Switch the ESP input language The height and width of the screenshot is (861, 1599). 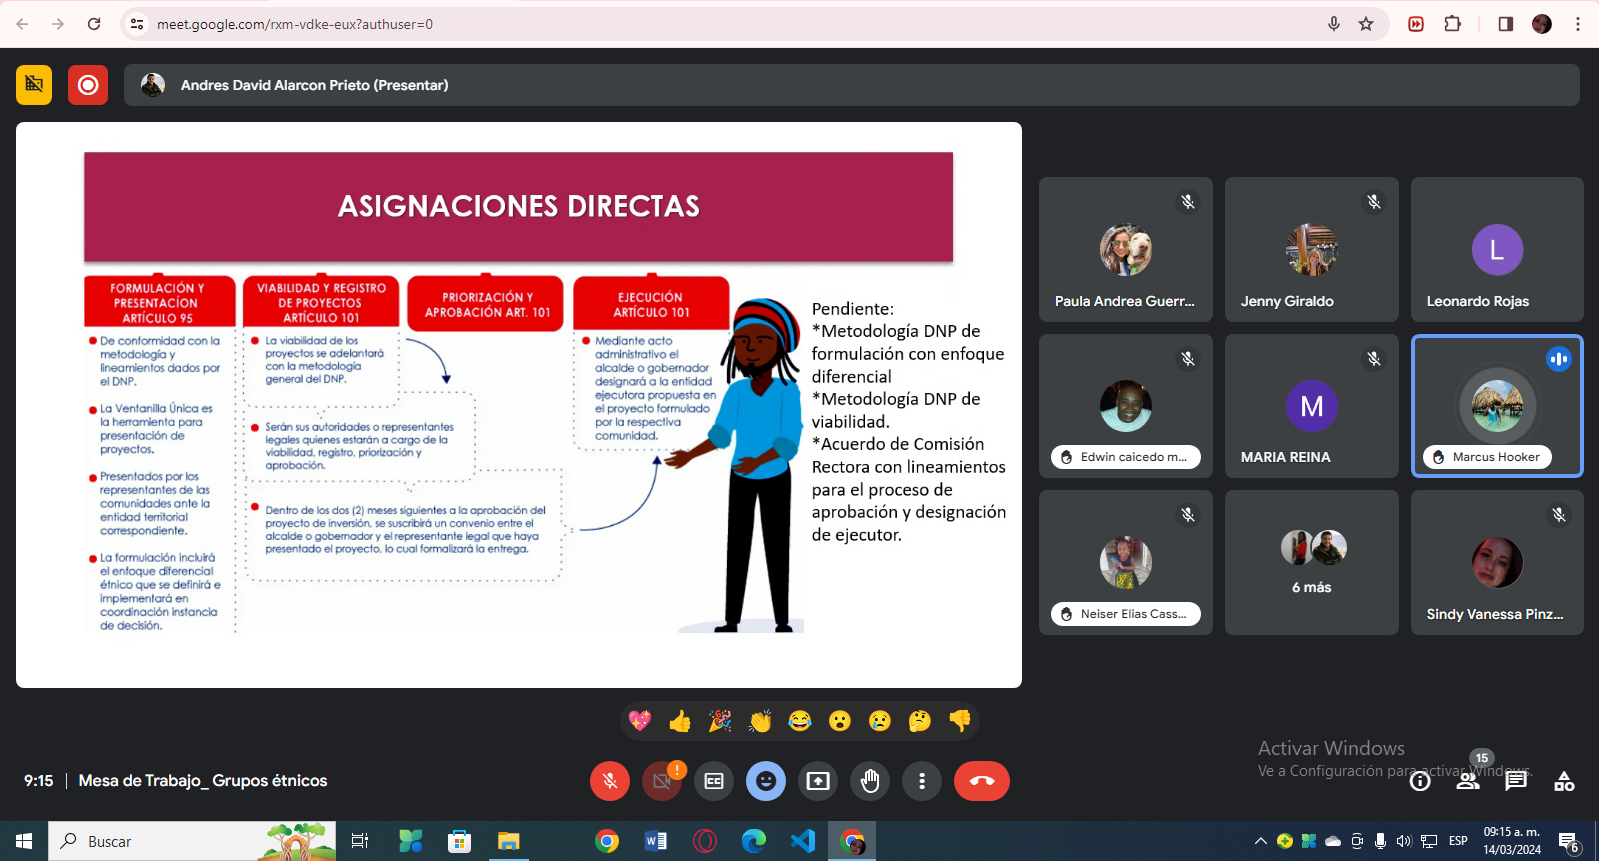[1458, 841]
